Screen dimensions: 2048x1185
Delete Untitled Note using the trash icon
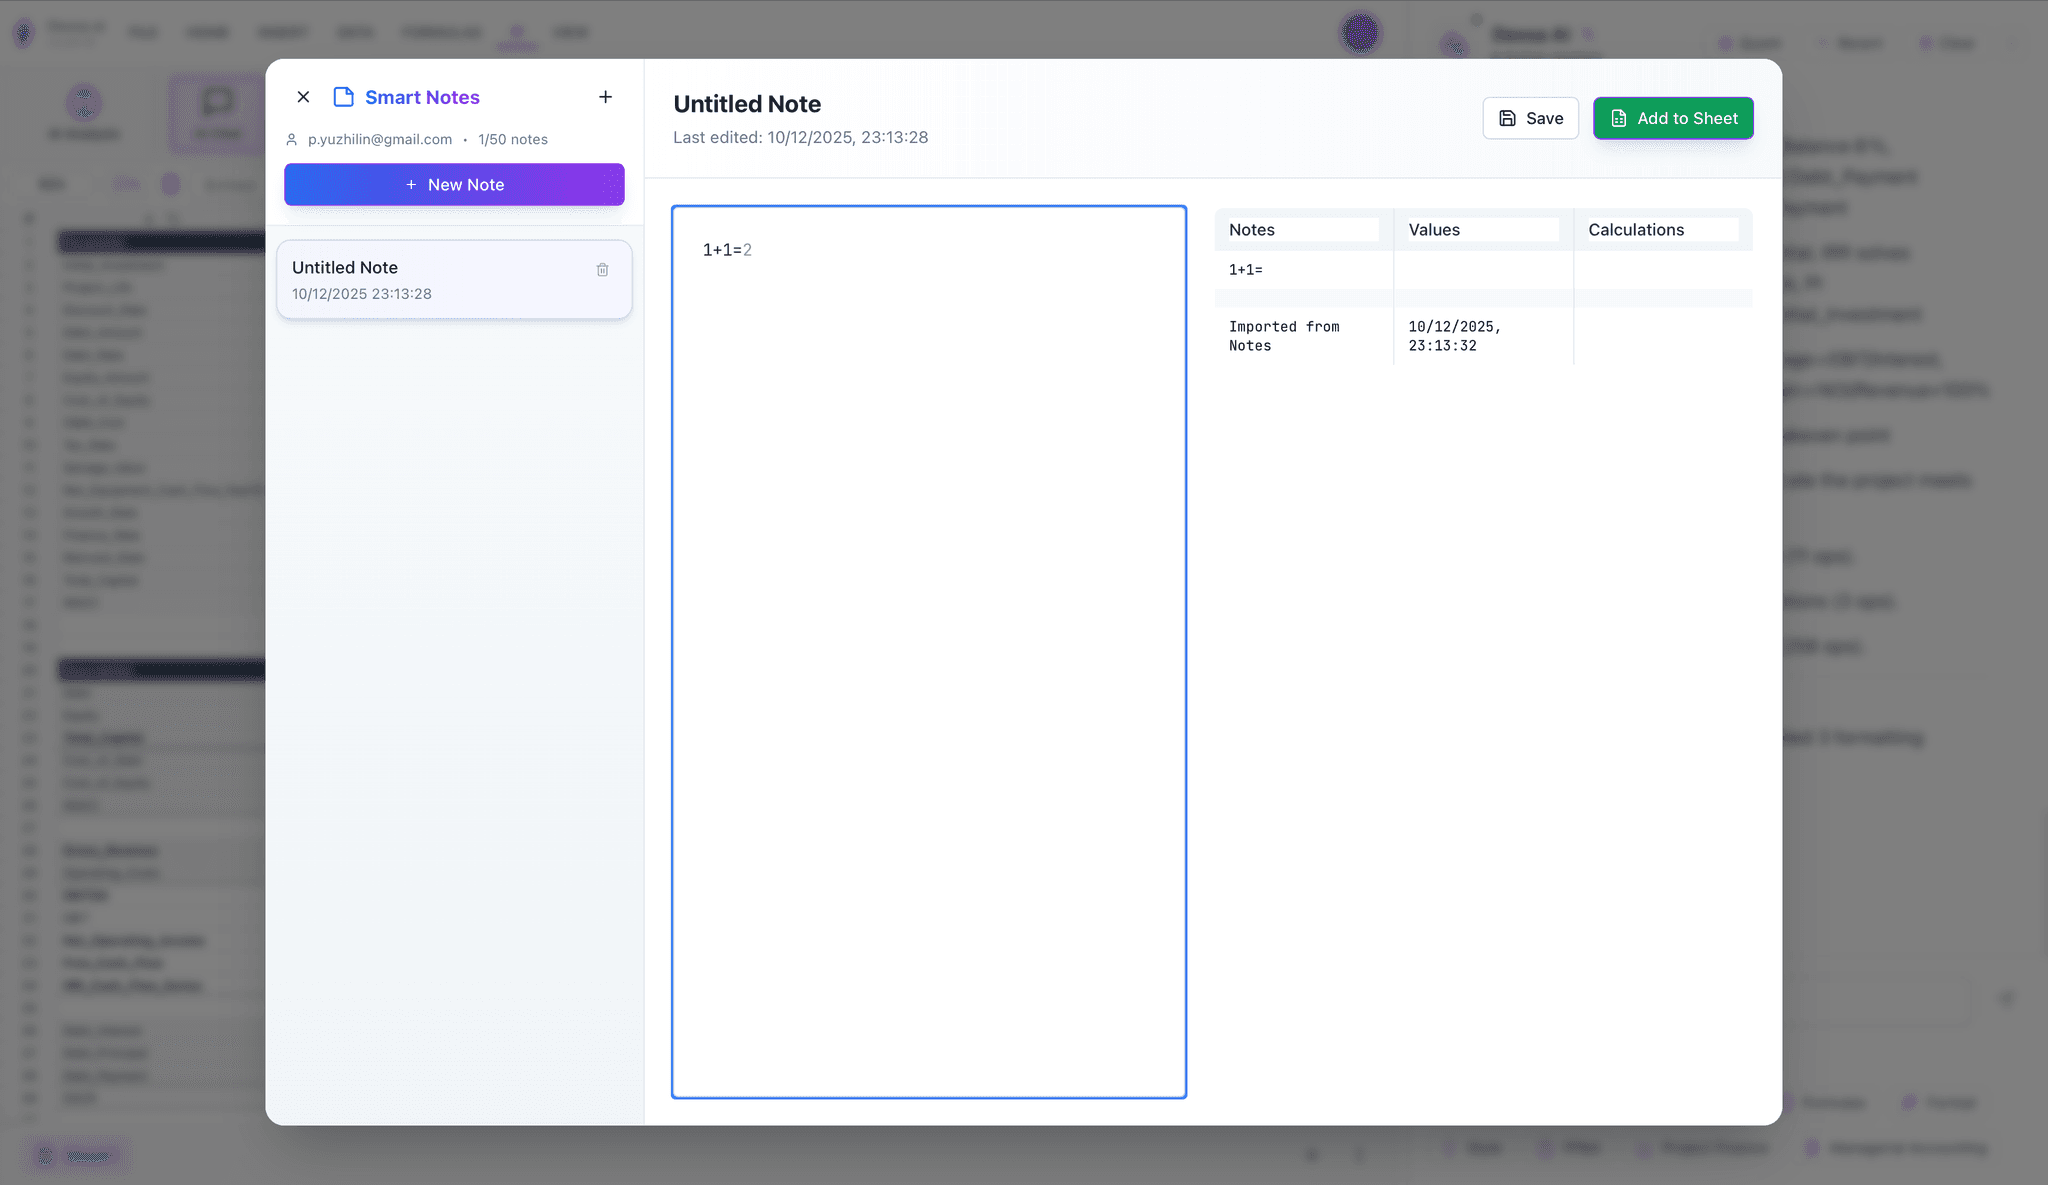(602, 270)
